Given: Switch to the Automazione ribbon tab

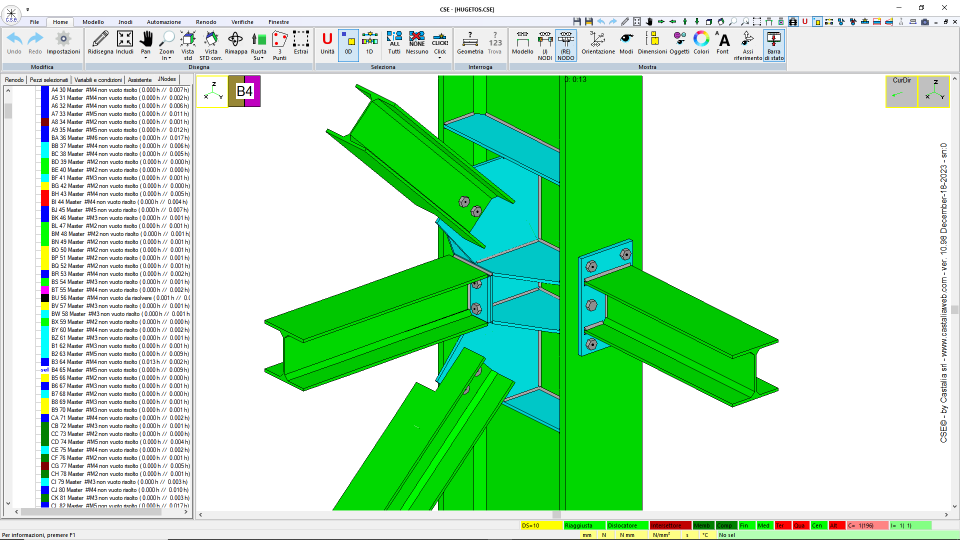Looking at the screenshot, I should click(x=163, y=22).
